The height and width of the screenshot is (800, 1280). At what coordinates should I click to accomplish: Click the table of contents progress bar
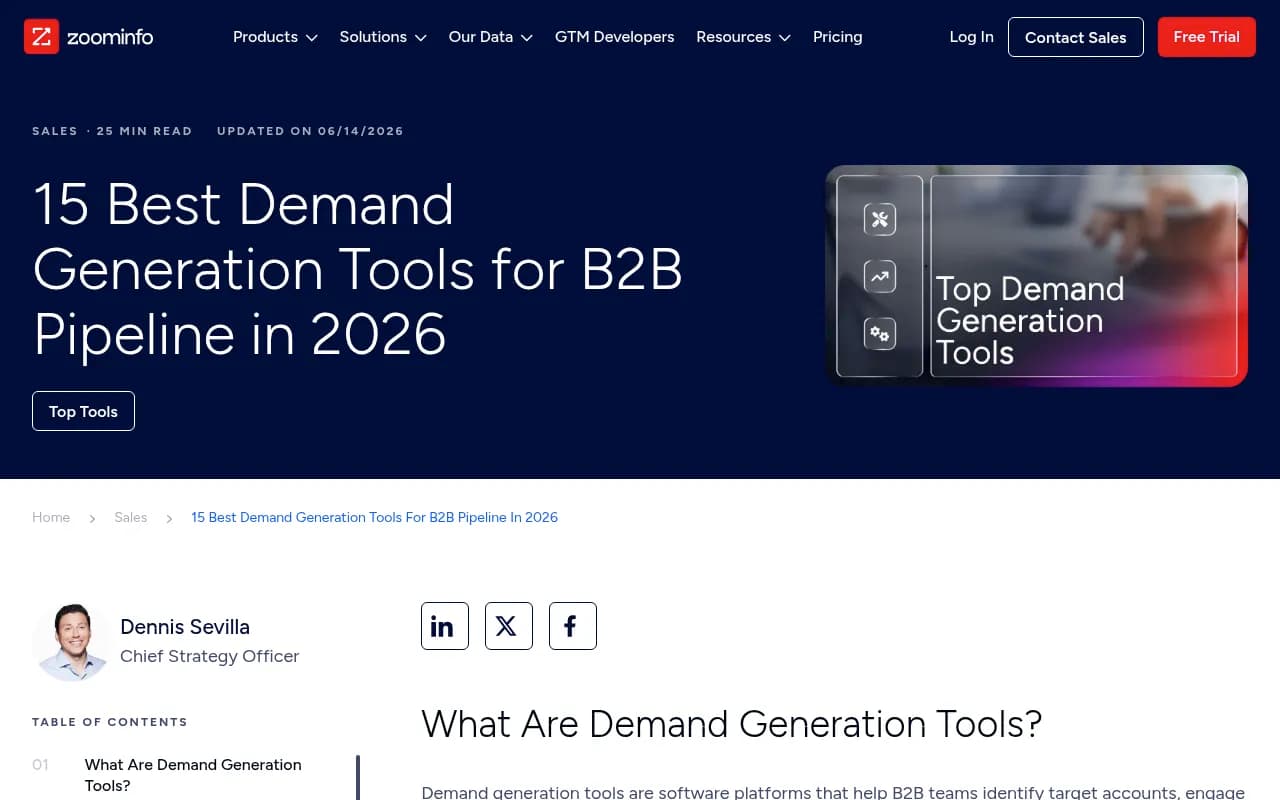tap(358, 777)
